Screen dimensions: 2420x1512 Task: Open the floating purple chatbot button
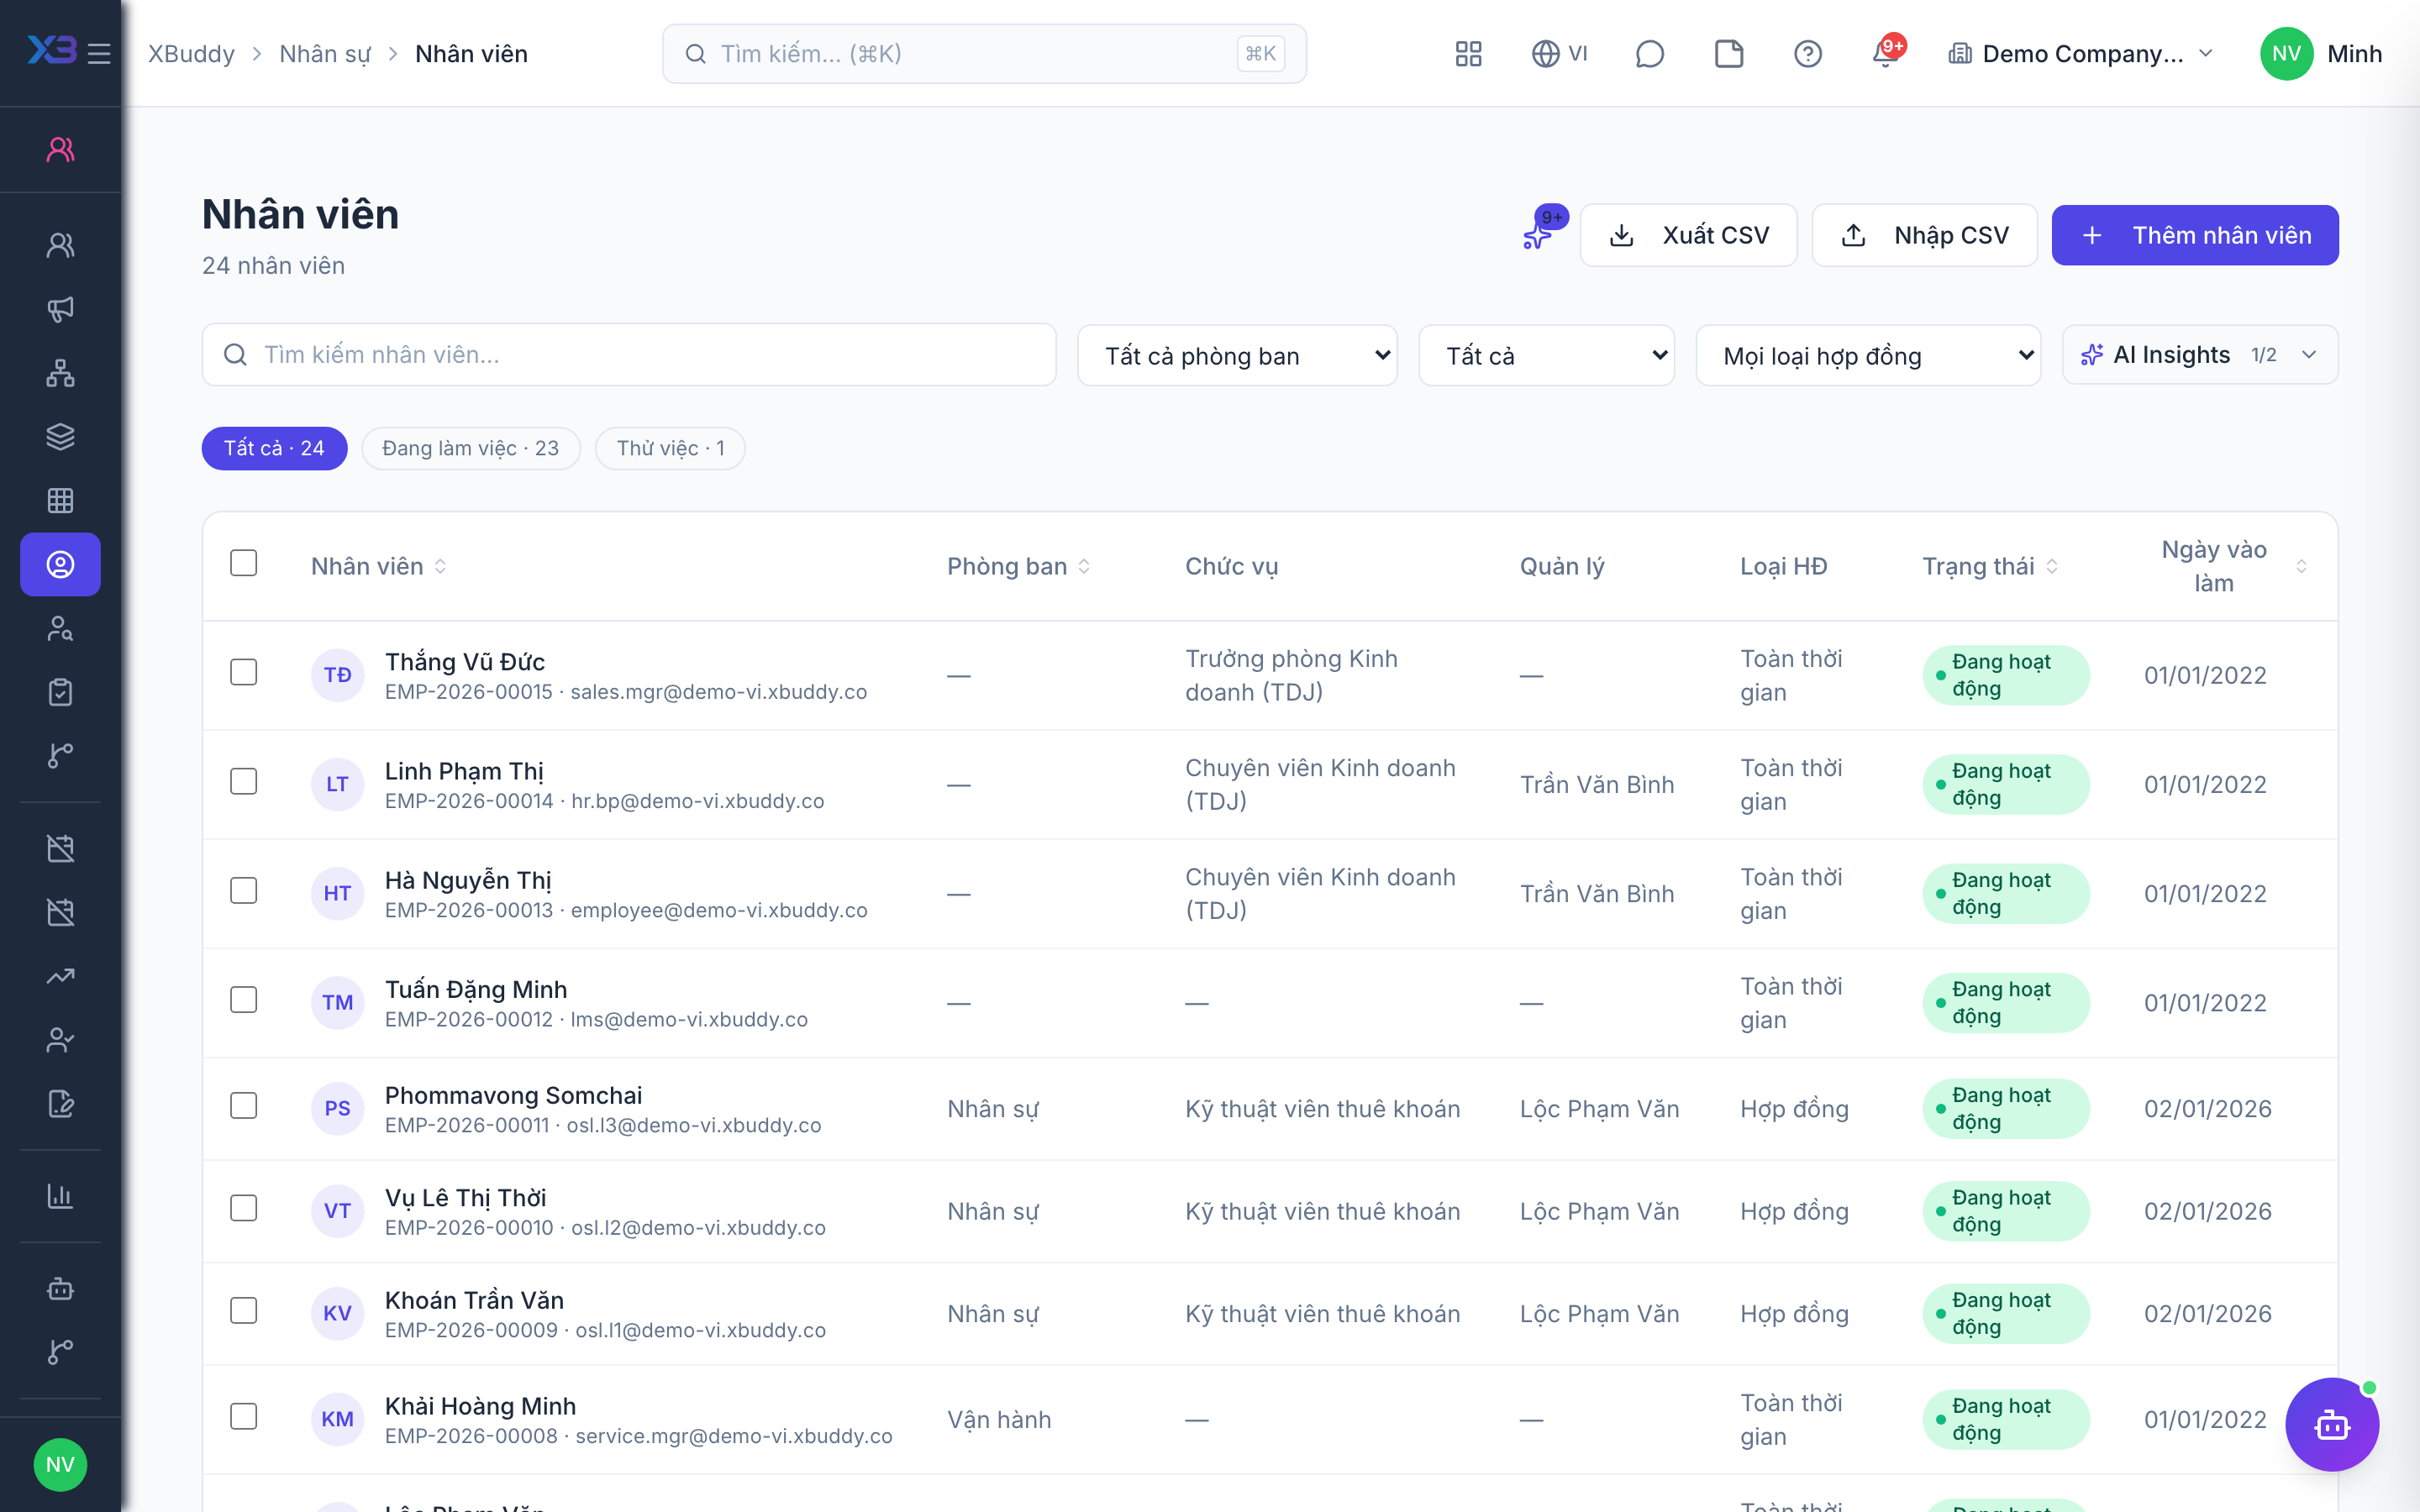point(2332,1424)
